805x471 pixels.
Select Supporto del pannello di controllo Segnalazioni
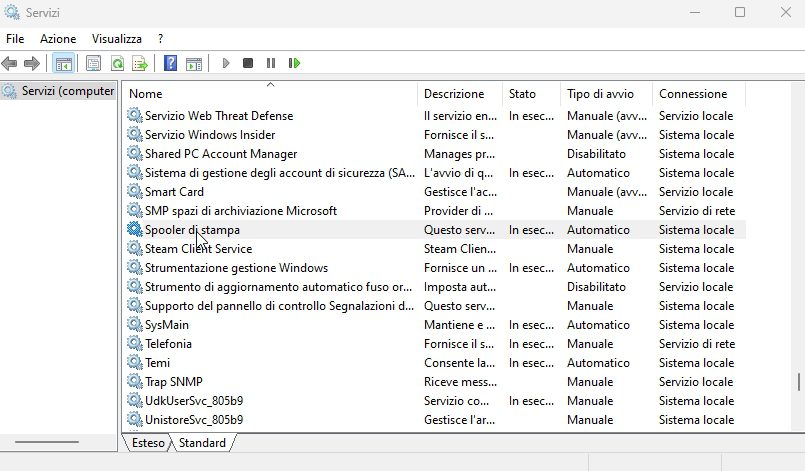(x=279, y=306)
